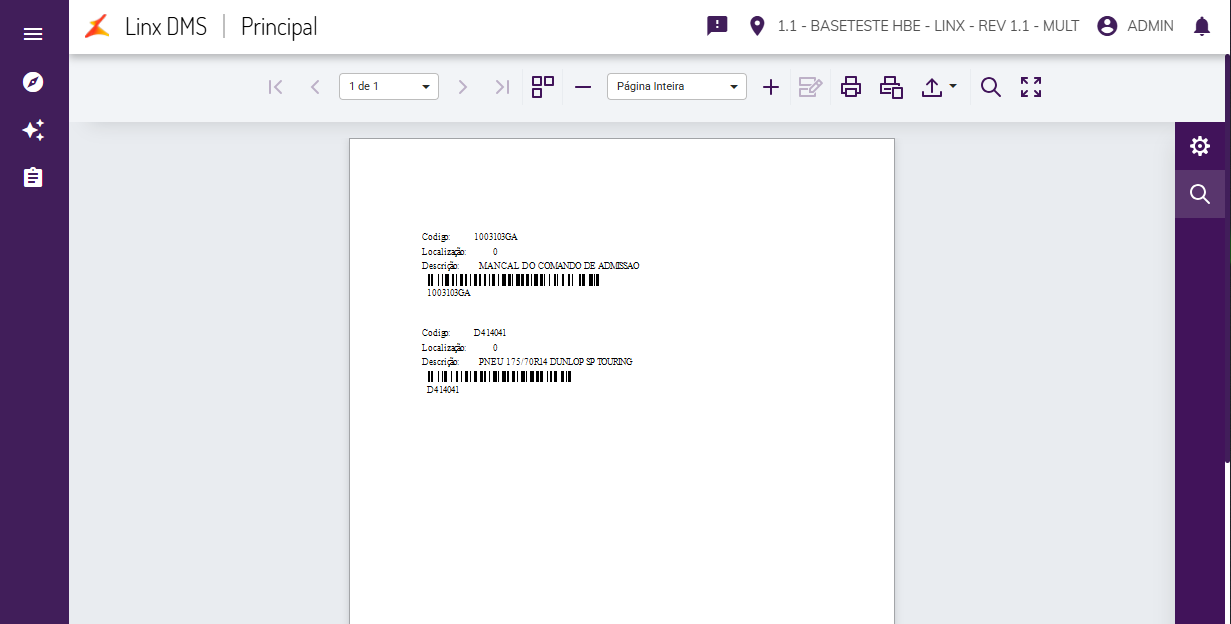The image size is (1231, 624).
Task: Enter full screen mode
Action: tap(1031, 87)
